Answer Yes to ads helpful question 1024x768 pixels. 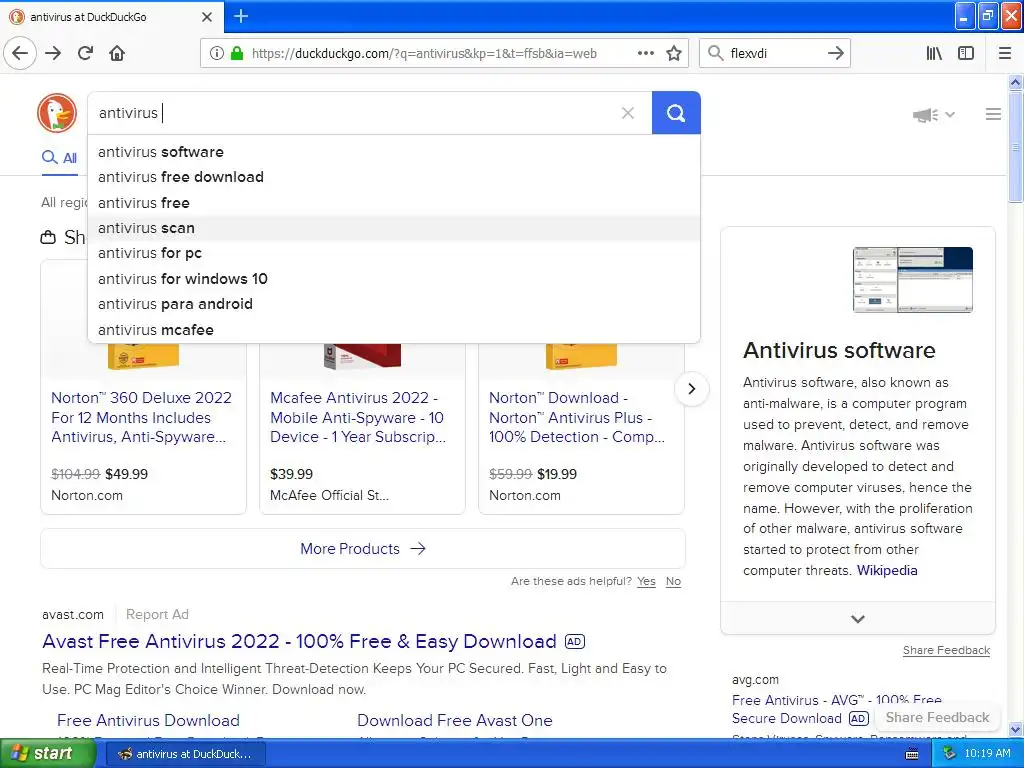coord(646,581)
